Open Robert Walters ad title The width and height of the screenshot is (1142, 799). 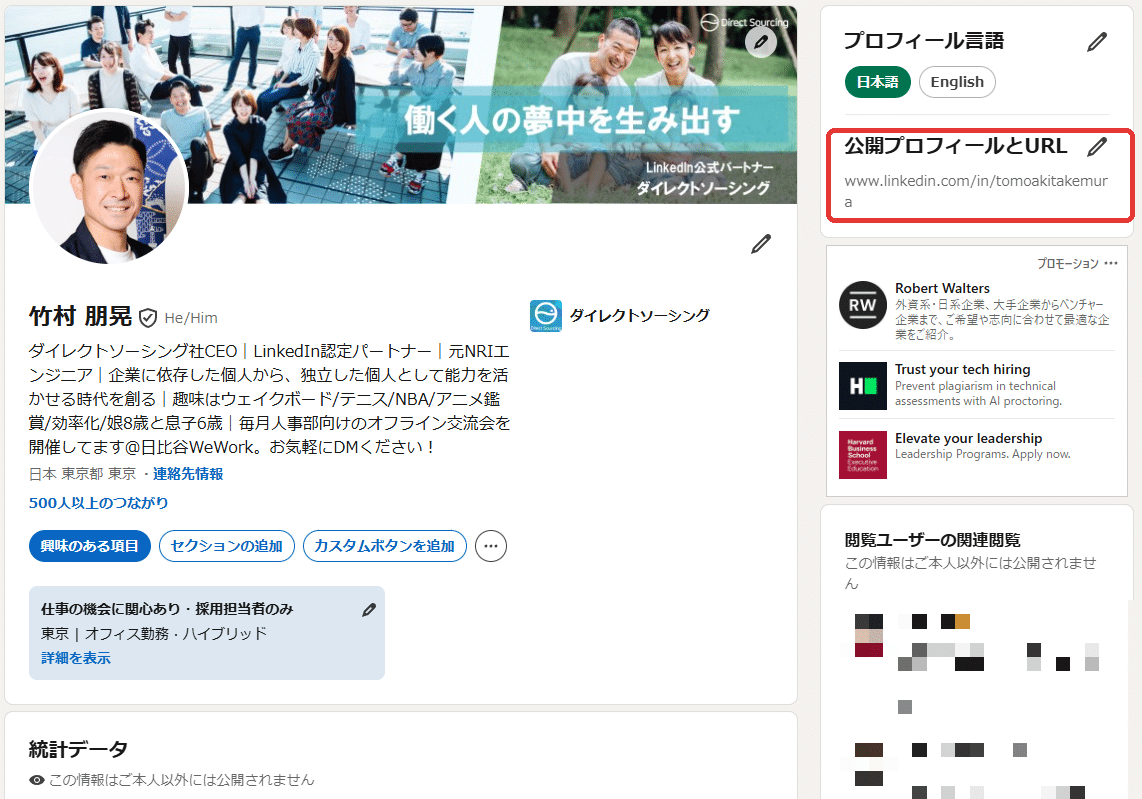coord(942,288)
